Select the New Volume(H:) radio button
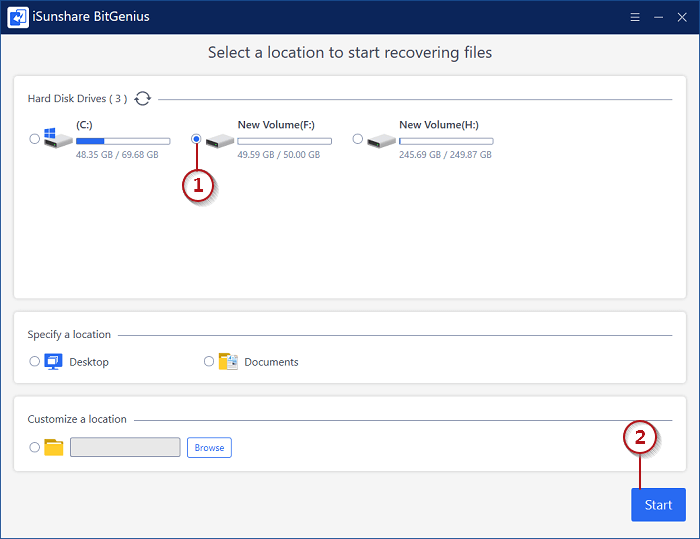Image resolution: width=700 pixels, height=539 pixels. click(x=358, y=139)
